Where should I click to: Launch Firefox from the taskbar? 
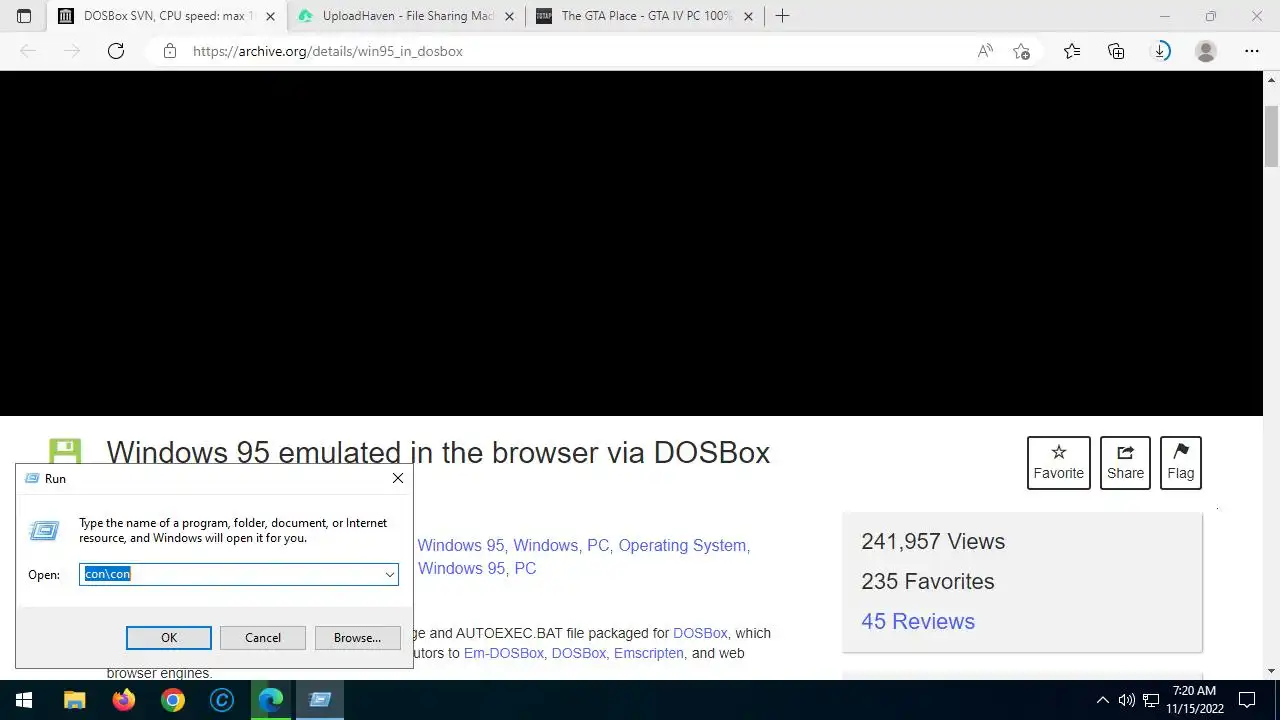pyautogui.click(x=124, y=700)
